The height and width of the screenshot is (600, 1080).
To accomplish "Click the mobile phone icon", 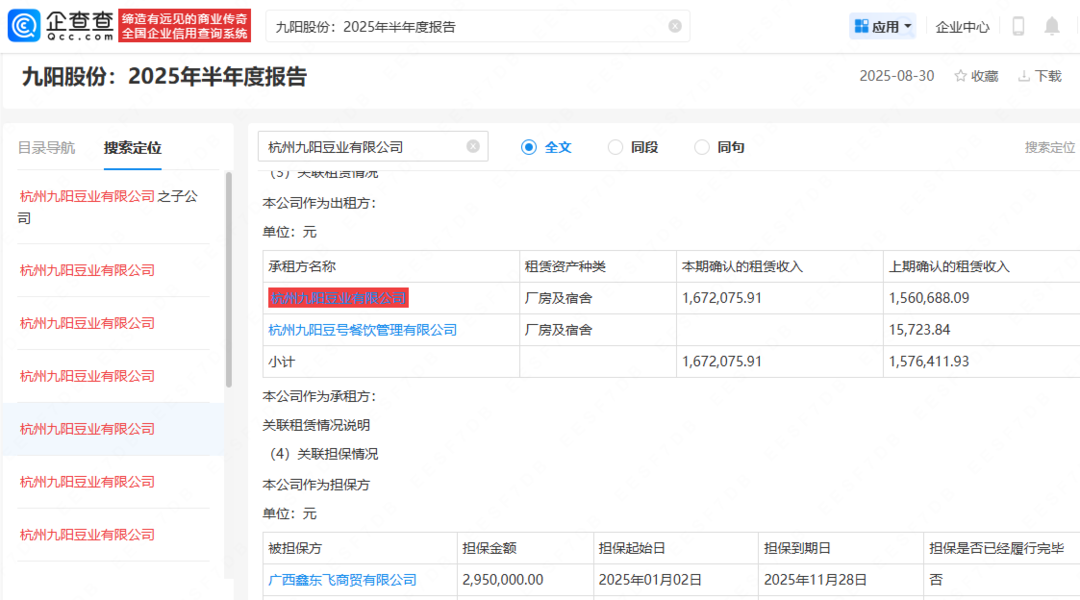I will pyautogui.click(x=1018, y=27).
